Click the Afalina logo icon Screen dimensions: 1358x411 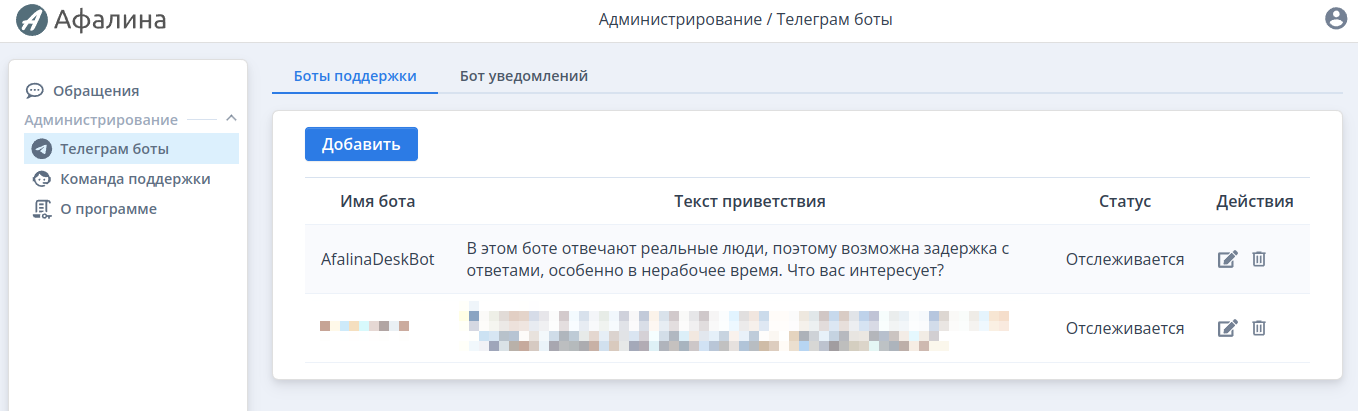pos(32,19)
